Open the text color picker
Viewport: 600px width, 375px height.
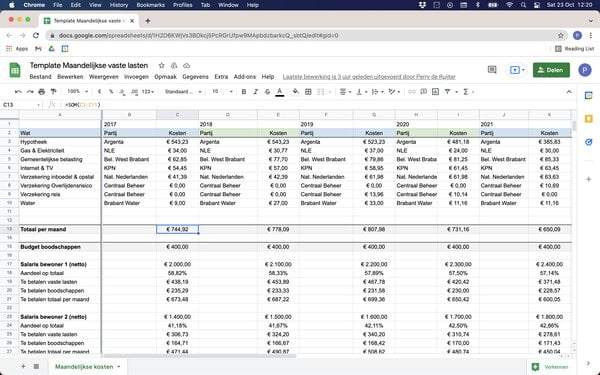[280, 92]
